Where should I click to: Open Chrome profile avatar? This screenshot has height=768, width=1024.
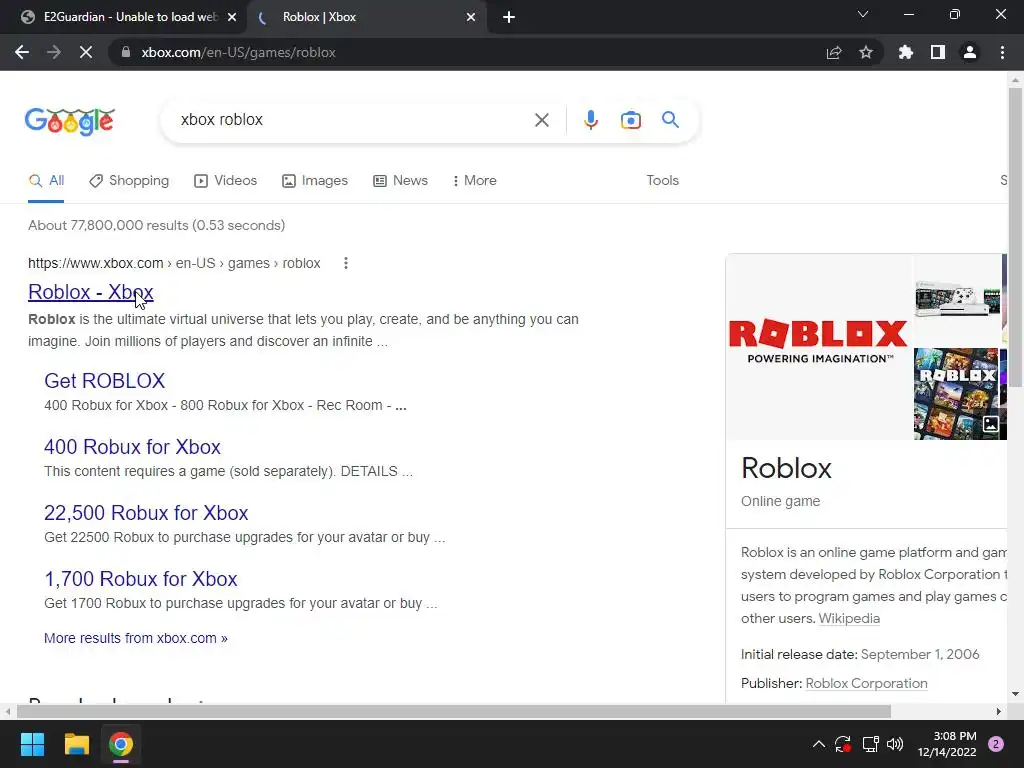click(x=970, y=52)
